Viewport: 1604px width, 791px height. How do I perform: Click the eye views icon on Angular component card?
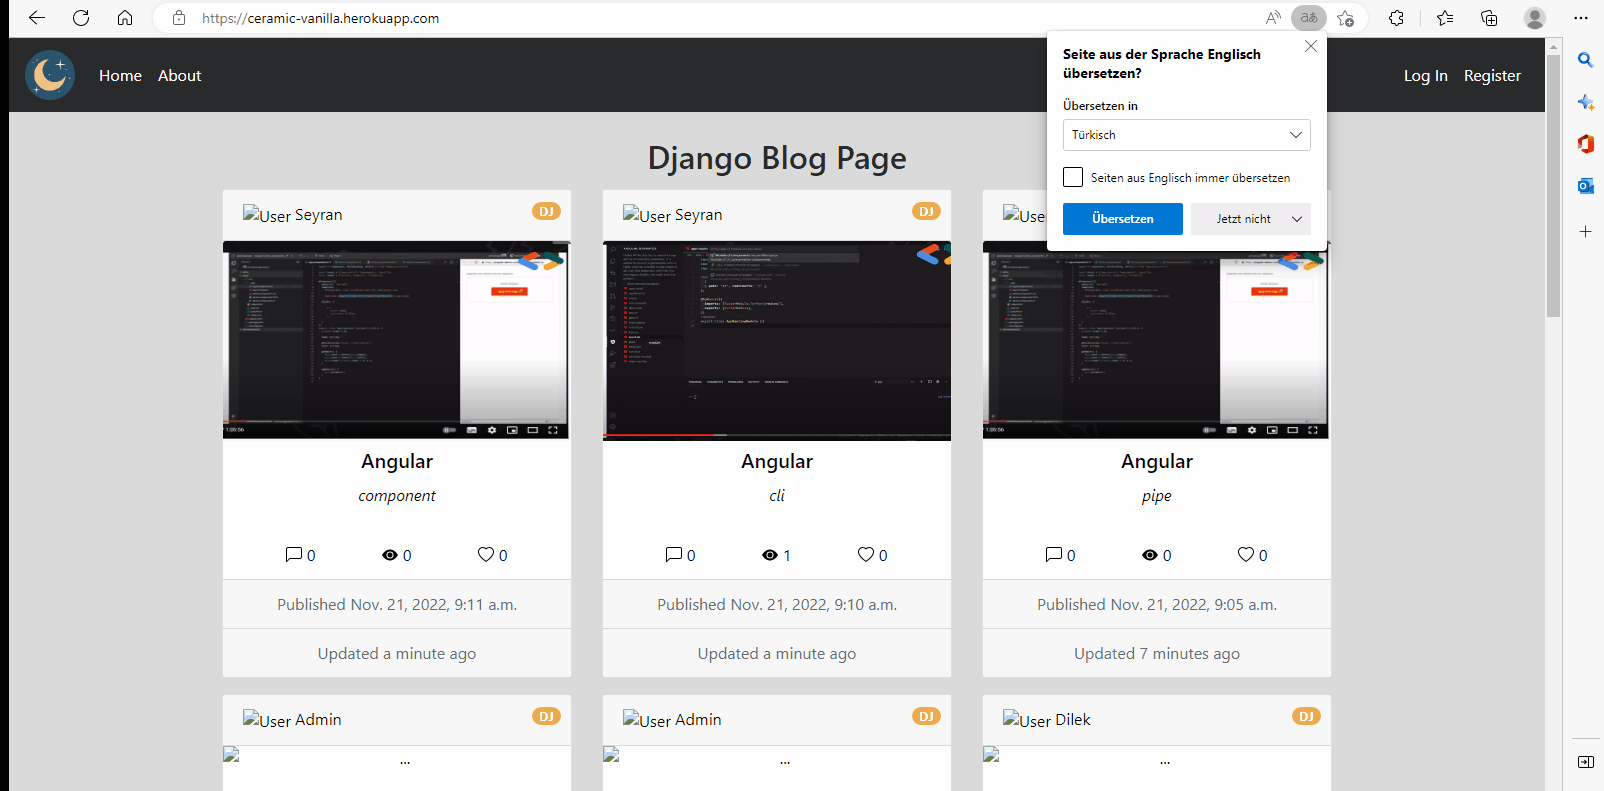click(x=390, y=555)
